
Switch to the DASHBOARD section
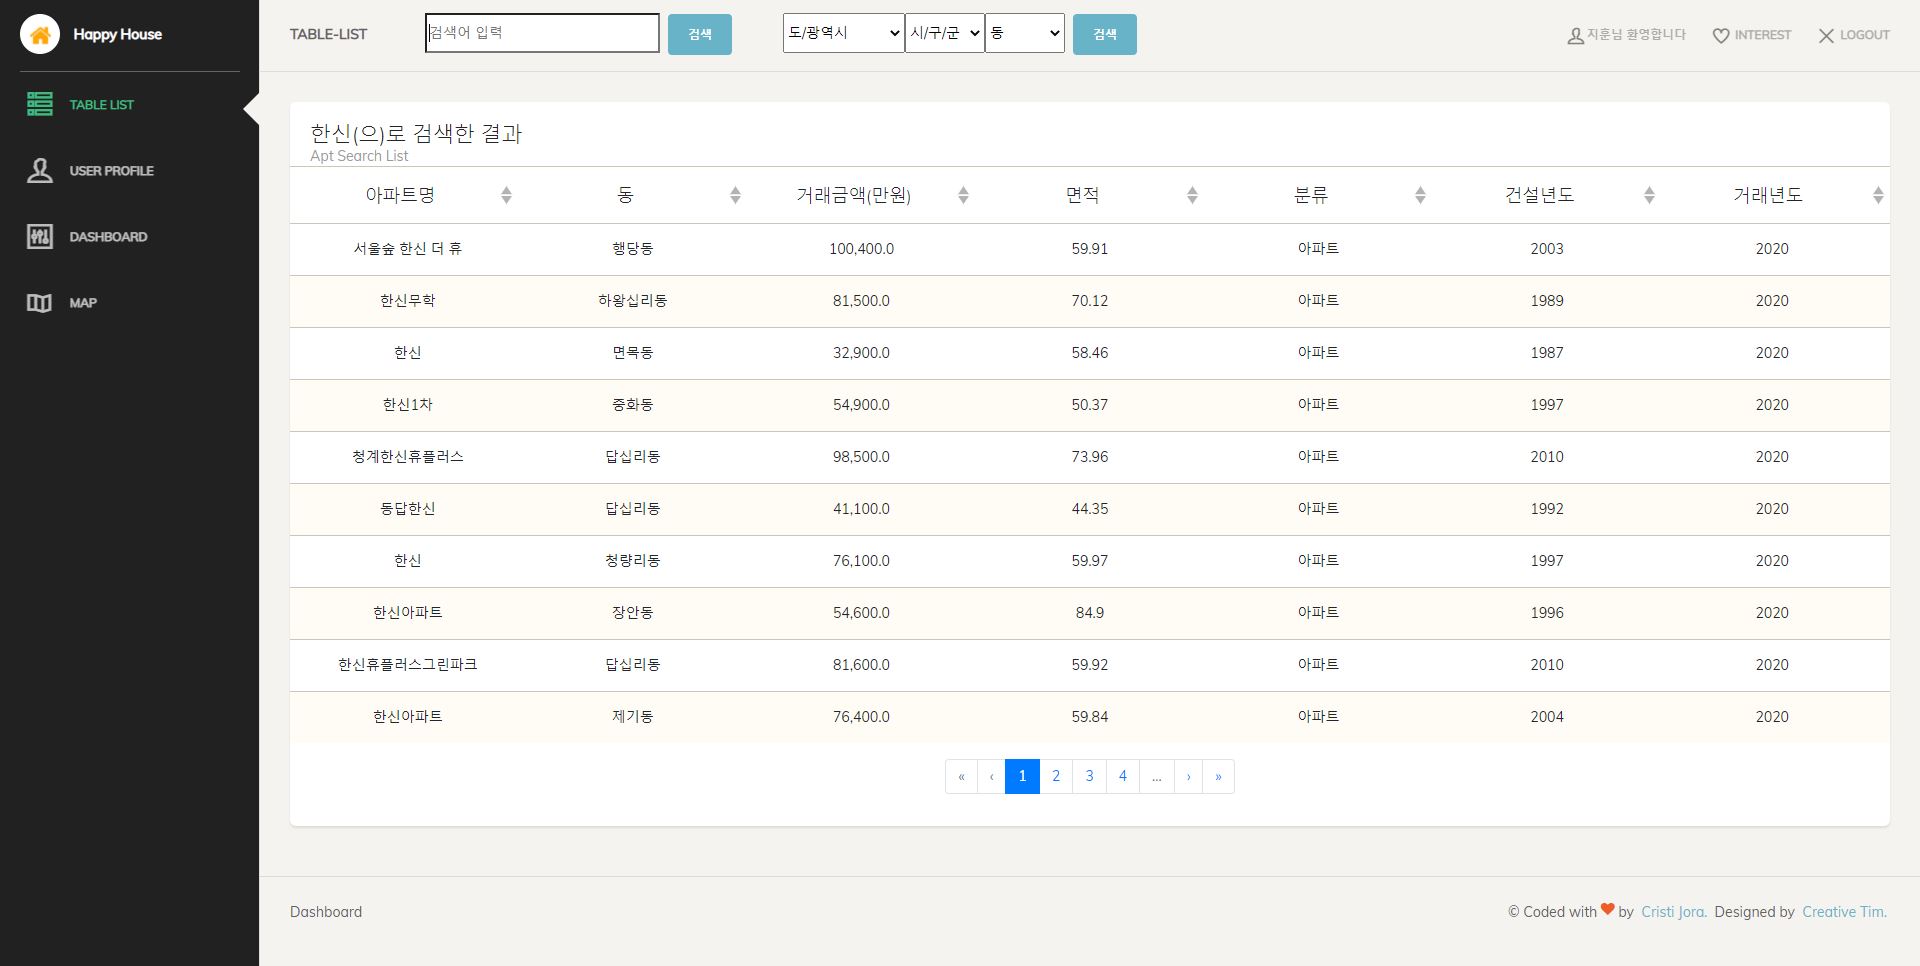pos(40,237)
